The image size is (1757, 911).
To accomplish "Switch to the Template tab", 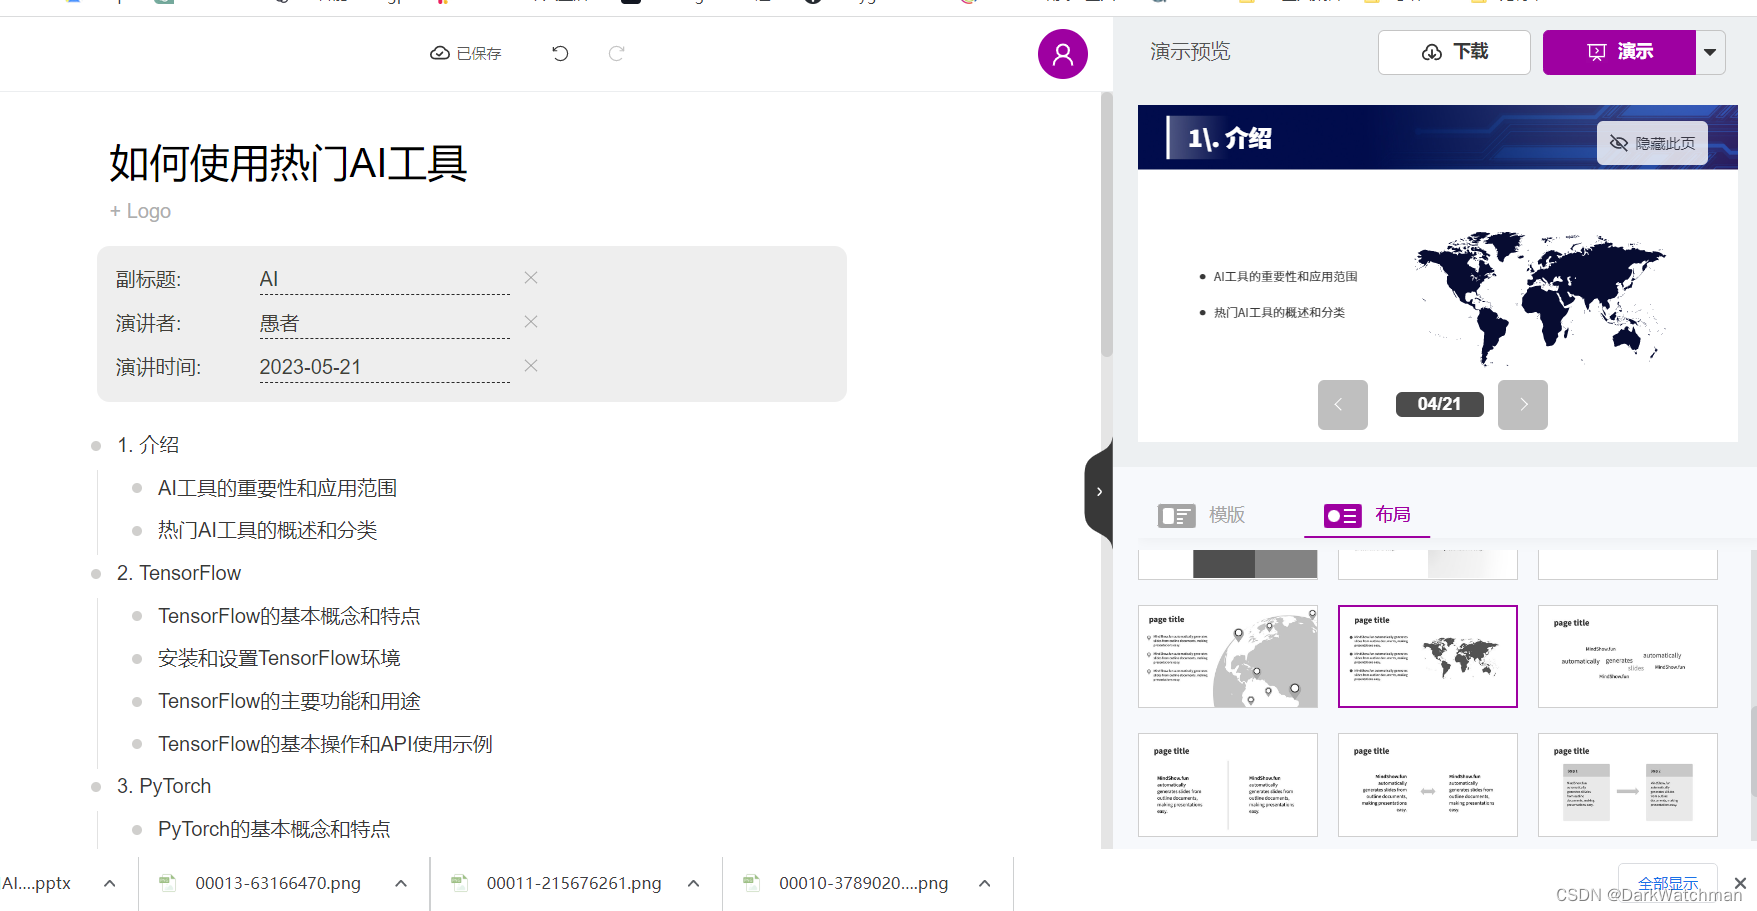I will tap(1201, 515).
